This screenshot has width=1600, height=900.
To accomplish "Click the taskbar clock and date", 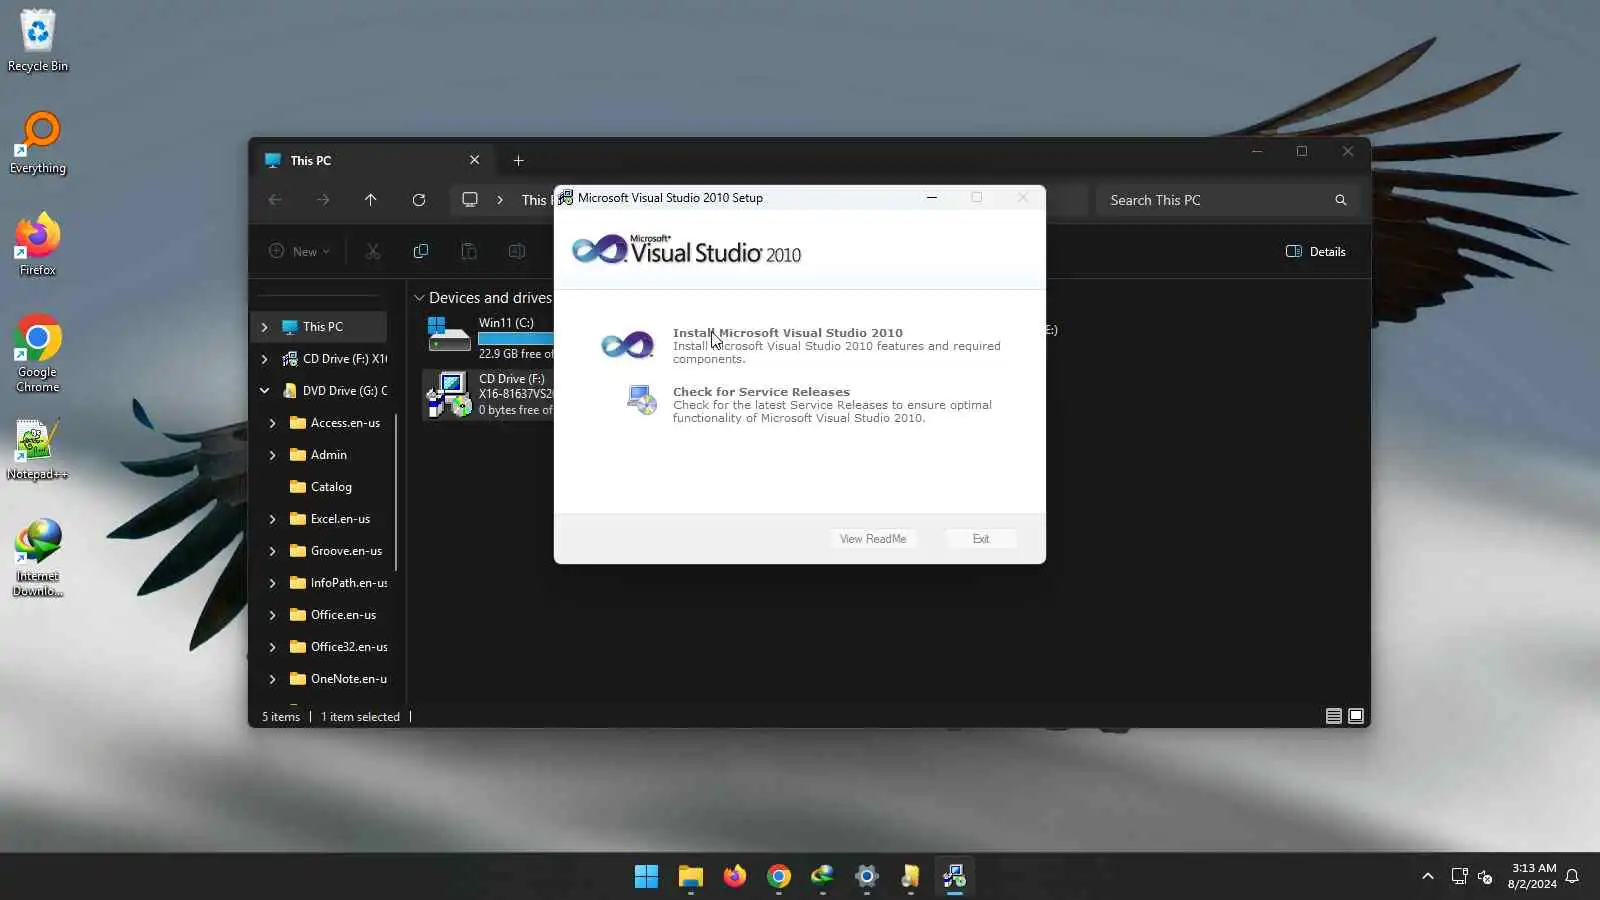I will tap(1532, 876).
